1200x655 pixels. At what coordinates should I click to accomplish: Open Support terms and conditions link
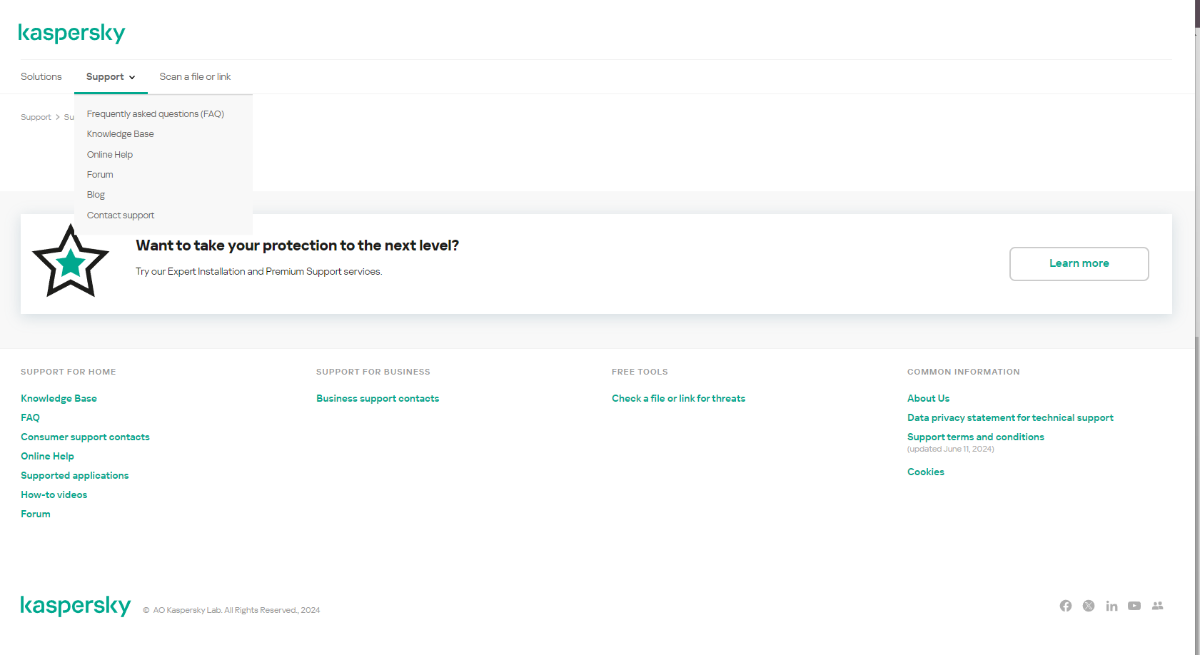point(975,437)
